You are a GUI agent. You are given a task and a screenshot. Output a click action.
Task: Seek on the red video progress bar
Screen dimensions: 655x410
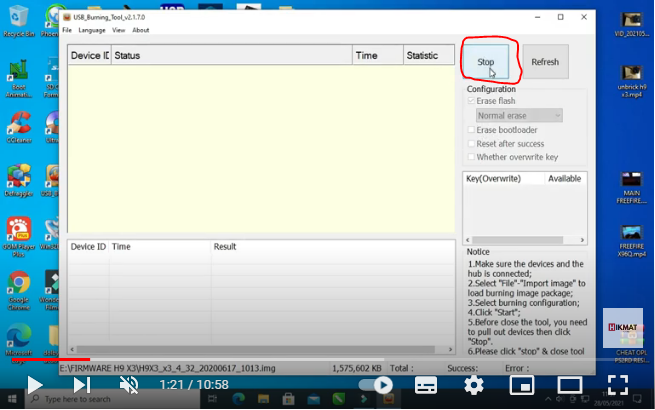51,359
